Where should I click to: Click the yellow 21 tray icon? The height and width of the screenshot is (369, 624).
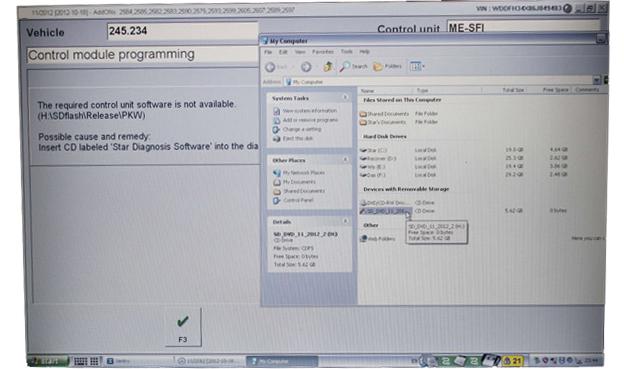tap(513, 361)
